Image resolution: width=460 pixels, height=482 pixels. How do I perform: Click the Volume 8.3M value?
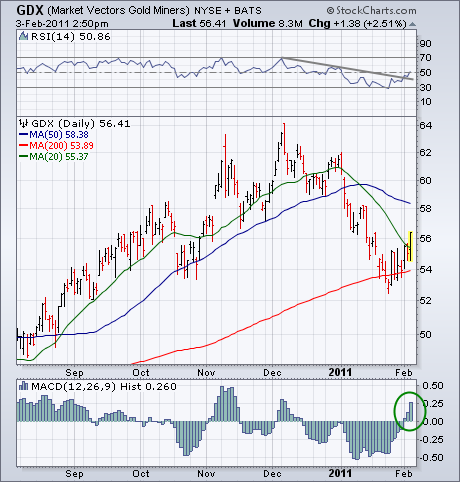(268, 24)
